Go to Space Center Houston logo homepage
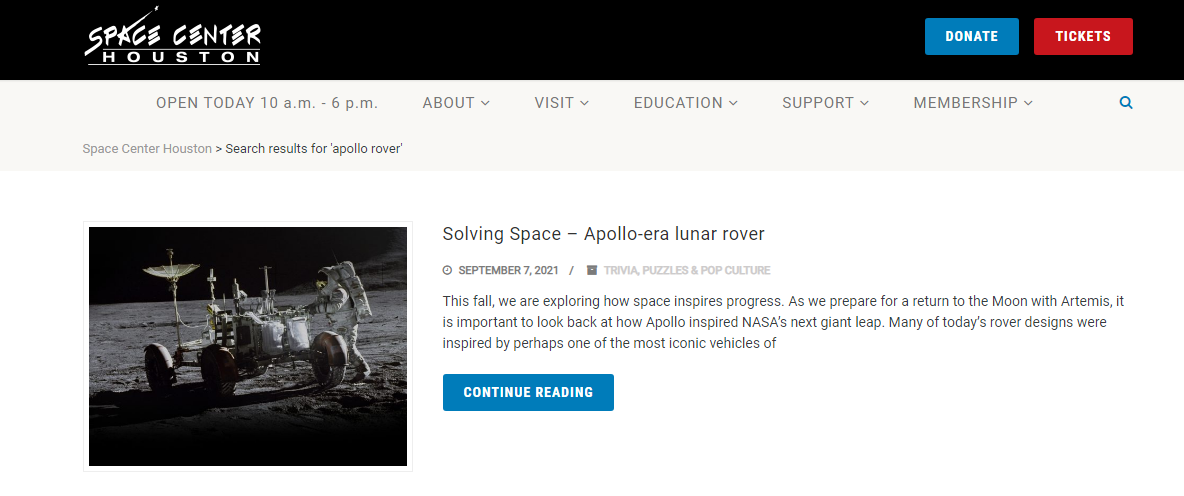Screen dimensions: 1184x496 click(x=172, y=36)
